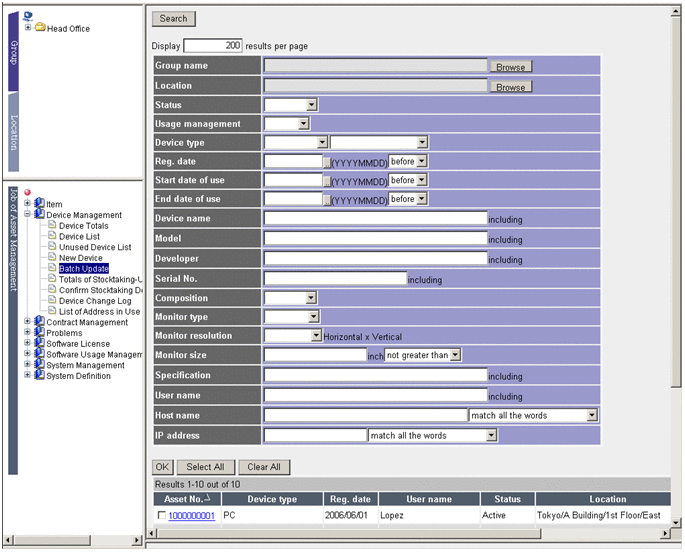685x553 pixels.
Task: Collapse the Device Management tree node
Action: (27, 215)
